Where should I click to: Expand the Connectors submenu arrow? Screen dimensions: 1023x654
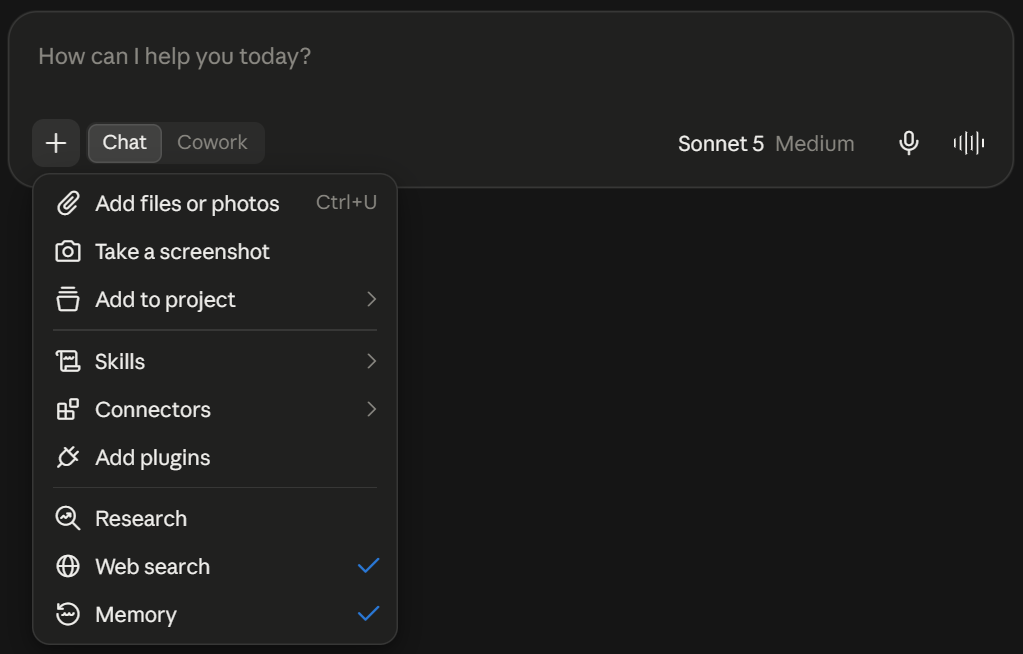coord(371,409)
